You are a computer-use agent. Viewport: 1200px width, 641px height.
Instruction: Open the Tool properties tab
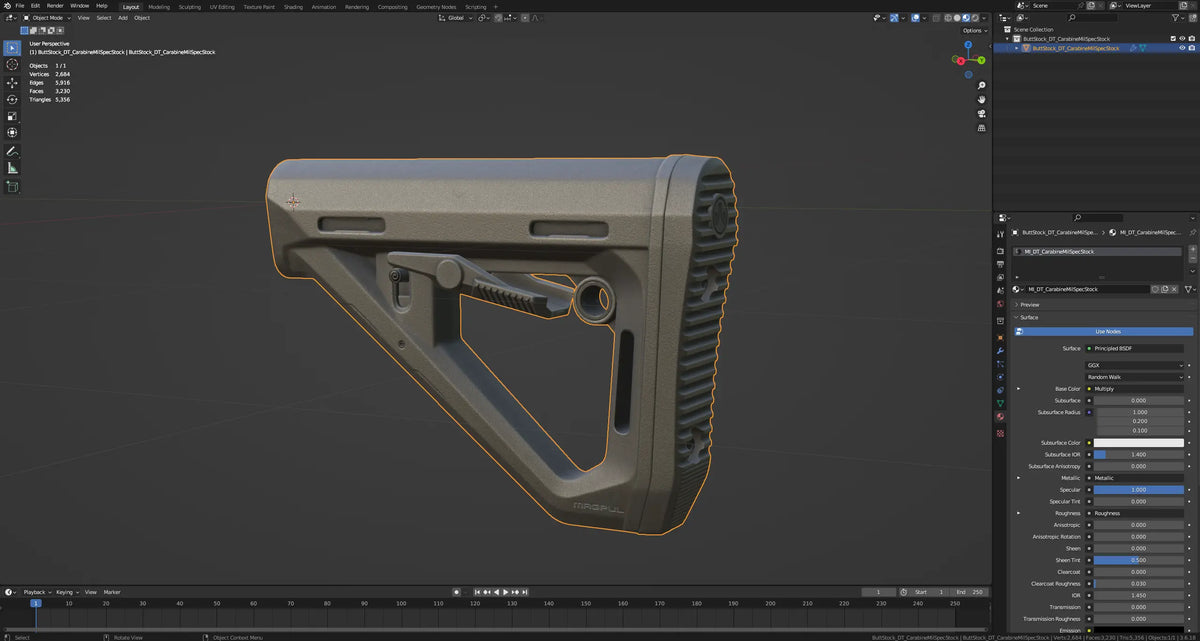[1000, 235]
